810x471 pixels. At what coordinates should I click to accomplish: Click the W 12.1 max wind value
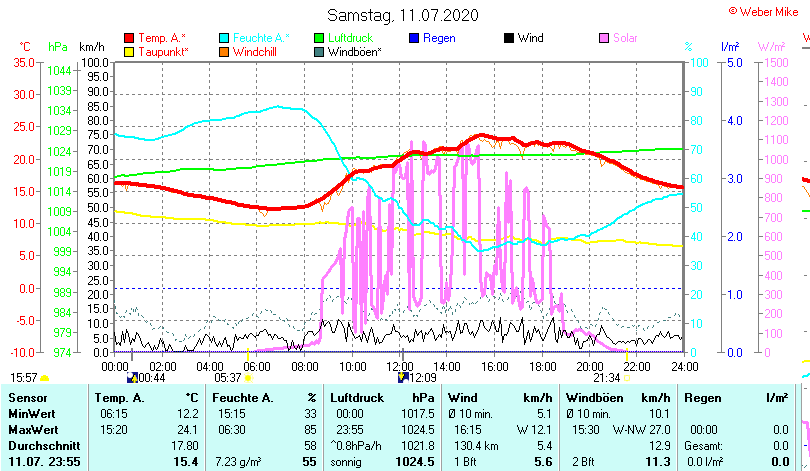[534, 430]
